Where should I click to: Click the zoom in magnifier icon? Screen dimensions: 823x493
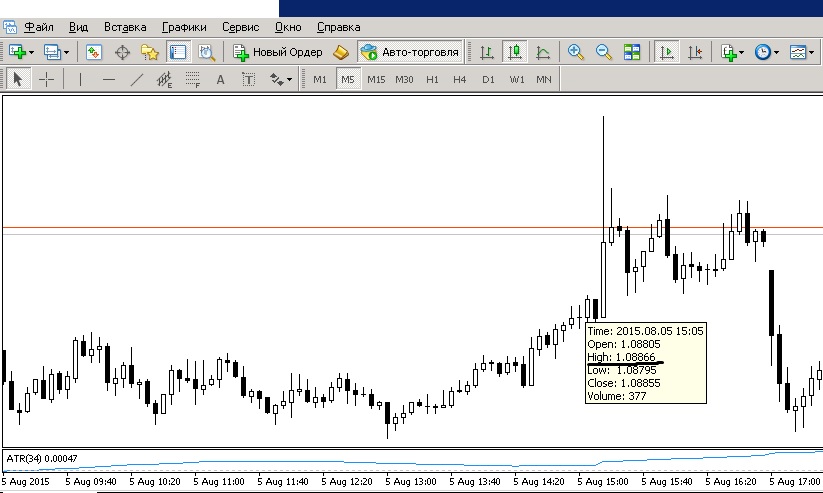point(576,52)
